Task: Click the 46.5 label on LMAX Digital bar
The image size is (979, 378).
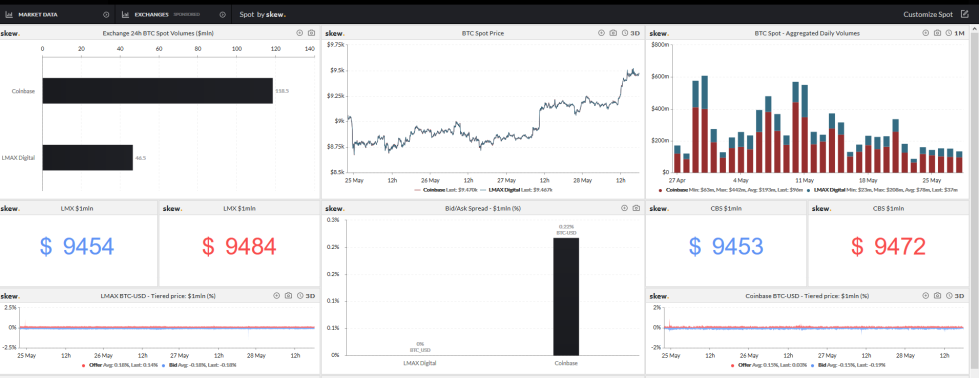Action: 140,158
